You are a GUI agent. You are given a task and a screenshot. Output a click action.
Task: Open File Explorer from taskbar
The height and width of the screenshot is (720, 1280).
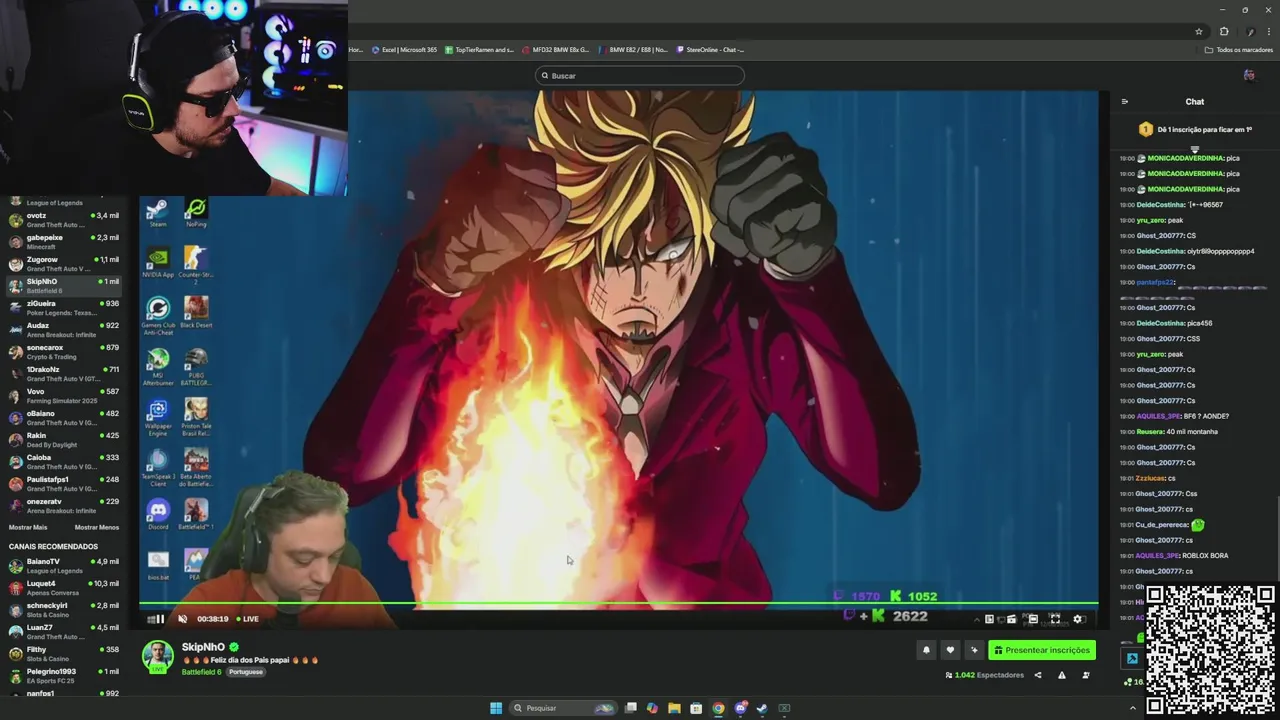click(x=674, y=708)
